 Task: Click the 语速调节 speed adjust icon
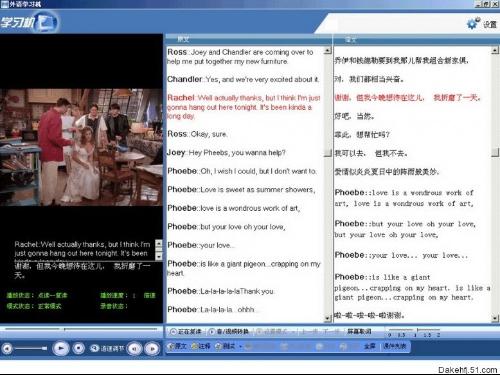point(95,348)
